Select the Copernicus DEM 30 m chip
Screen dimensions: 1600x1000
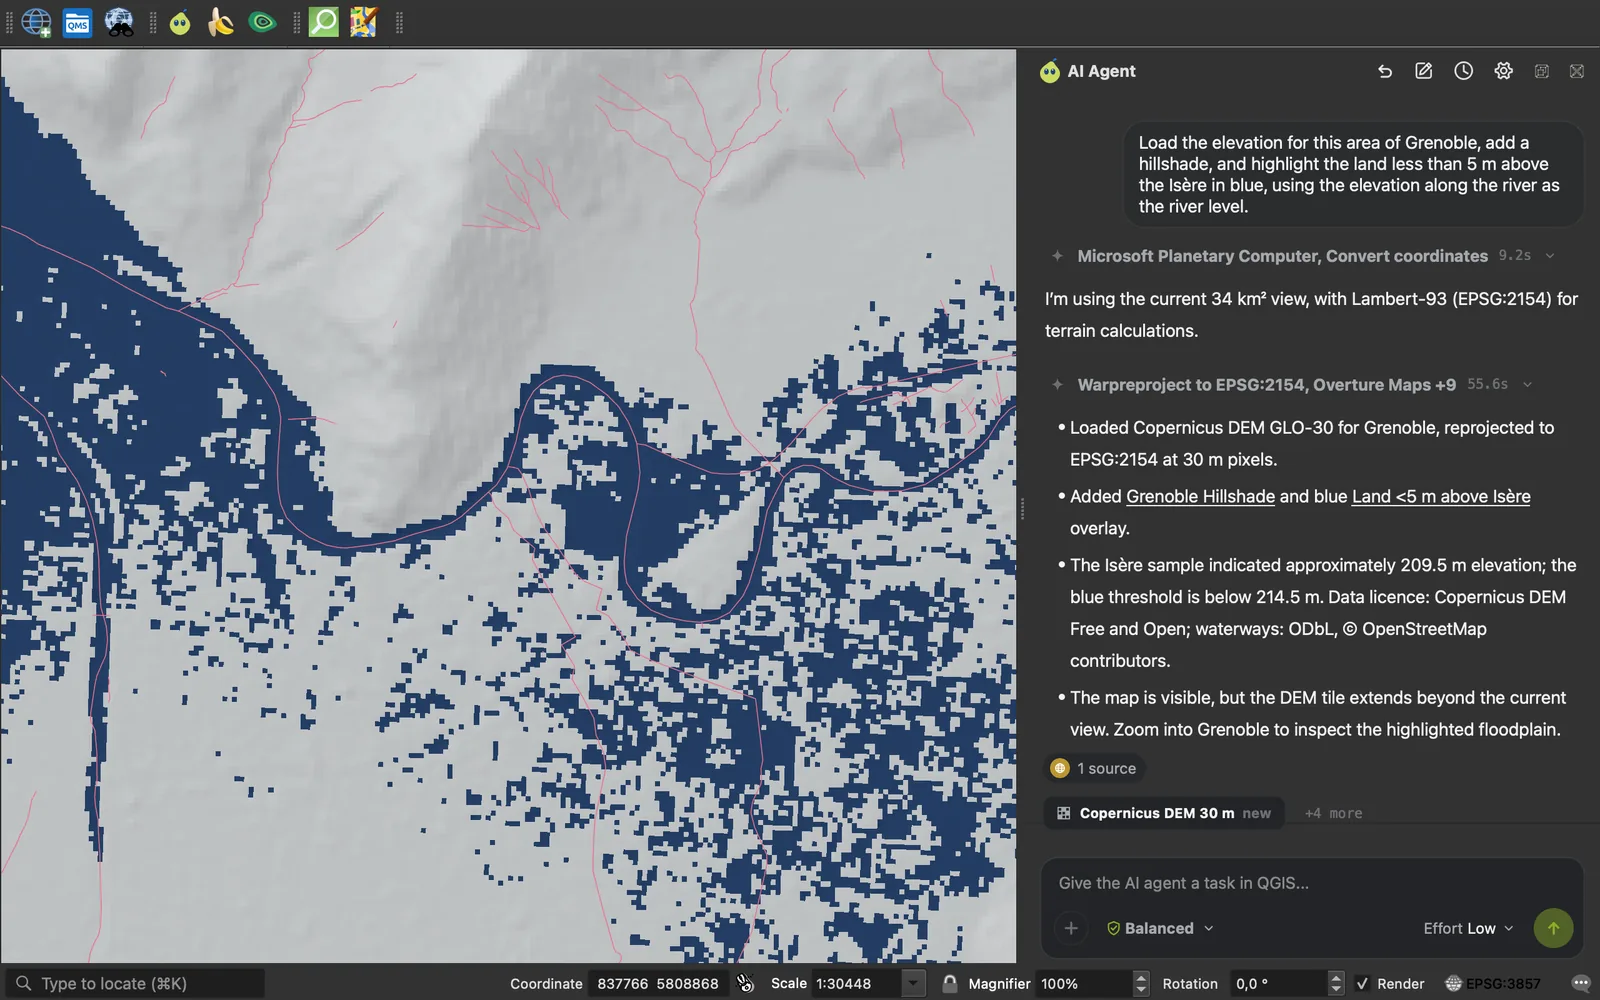point(1164,813)
